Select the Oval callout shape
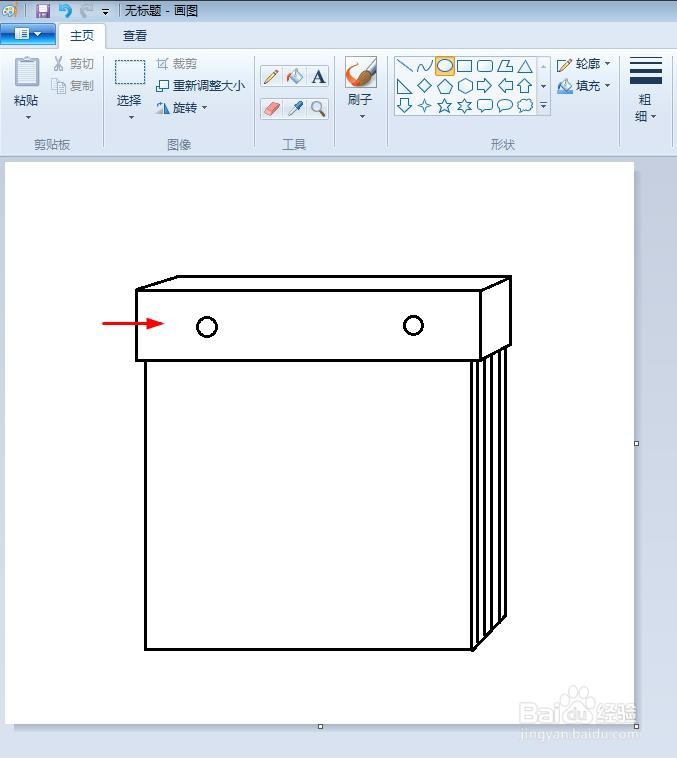677x758 pixels. 505,105
